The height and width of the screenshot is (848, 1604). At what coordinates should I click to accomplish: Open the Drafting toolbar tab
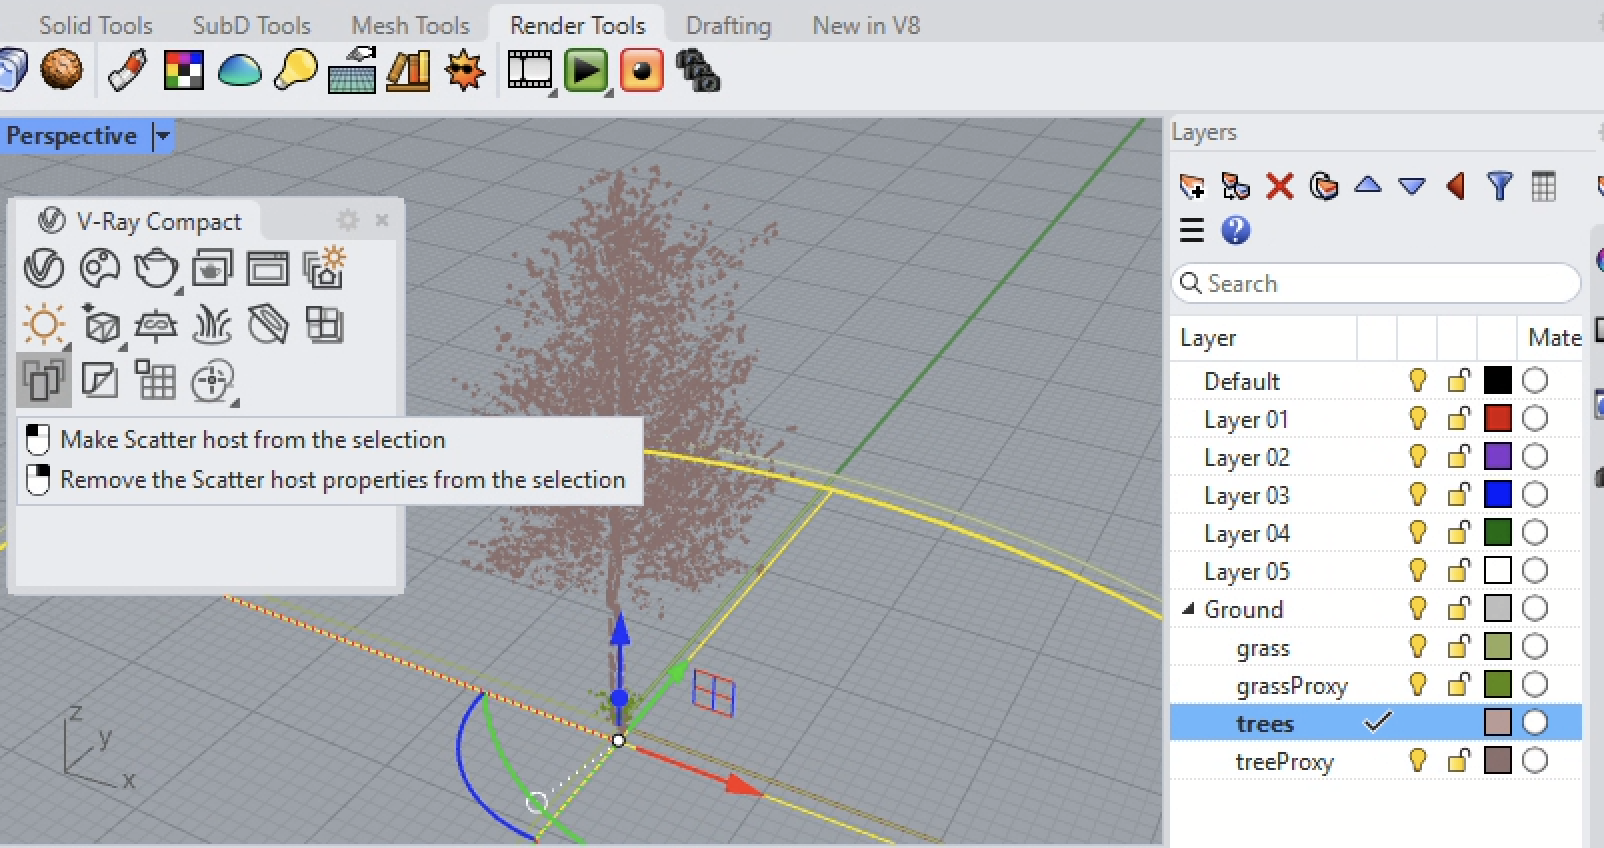coord(728,25)
